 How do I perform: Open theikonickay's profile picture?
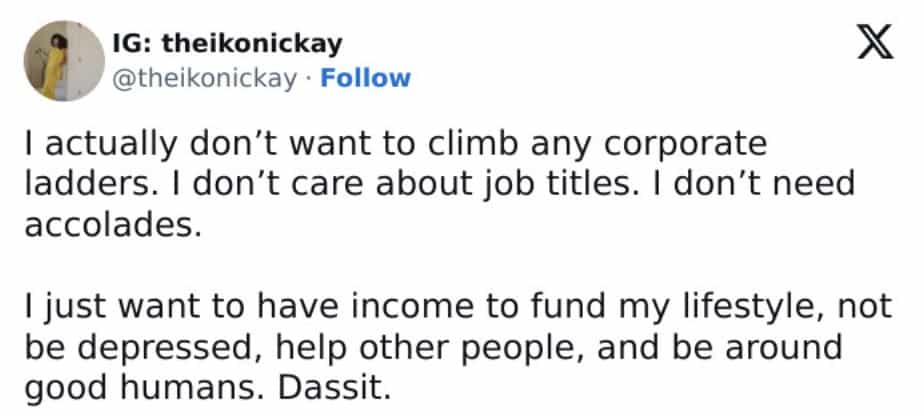60,61
